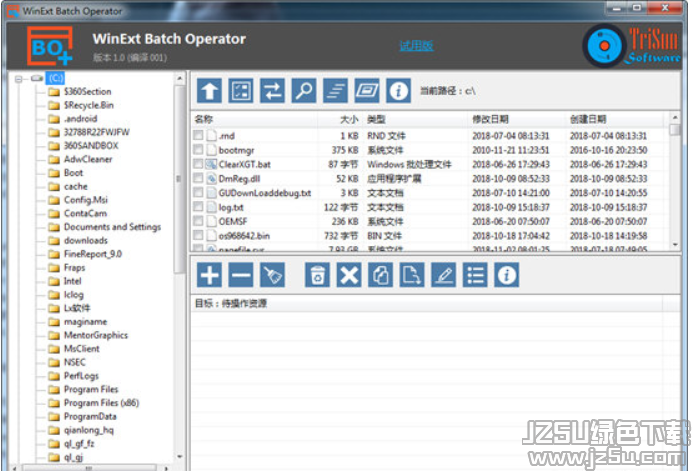Open the upper toolbar info icon

(399, 91)
